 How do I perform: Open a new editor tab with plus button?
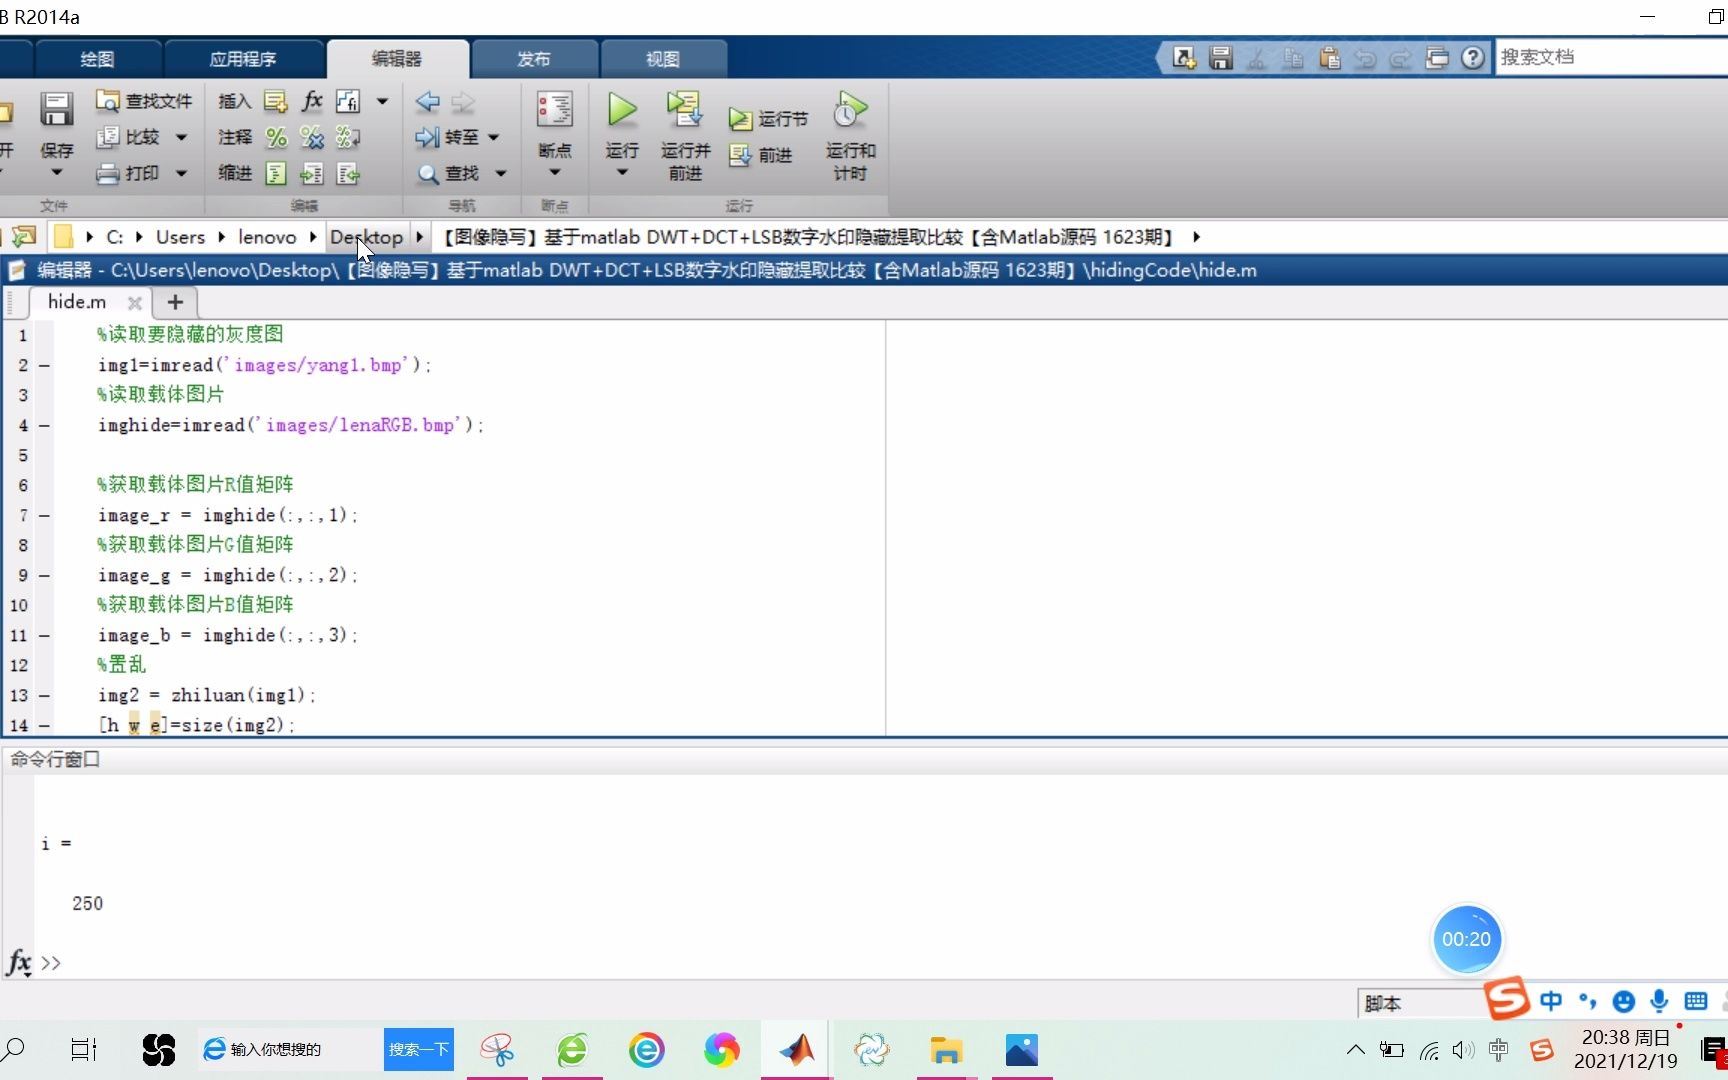click(174, 302)
